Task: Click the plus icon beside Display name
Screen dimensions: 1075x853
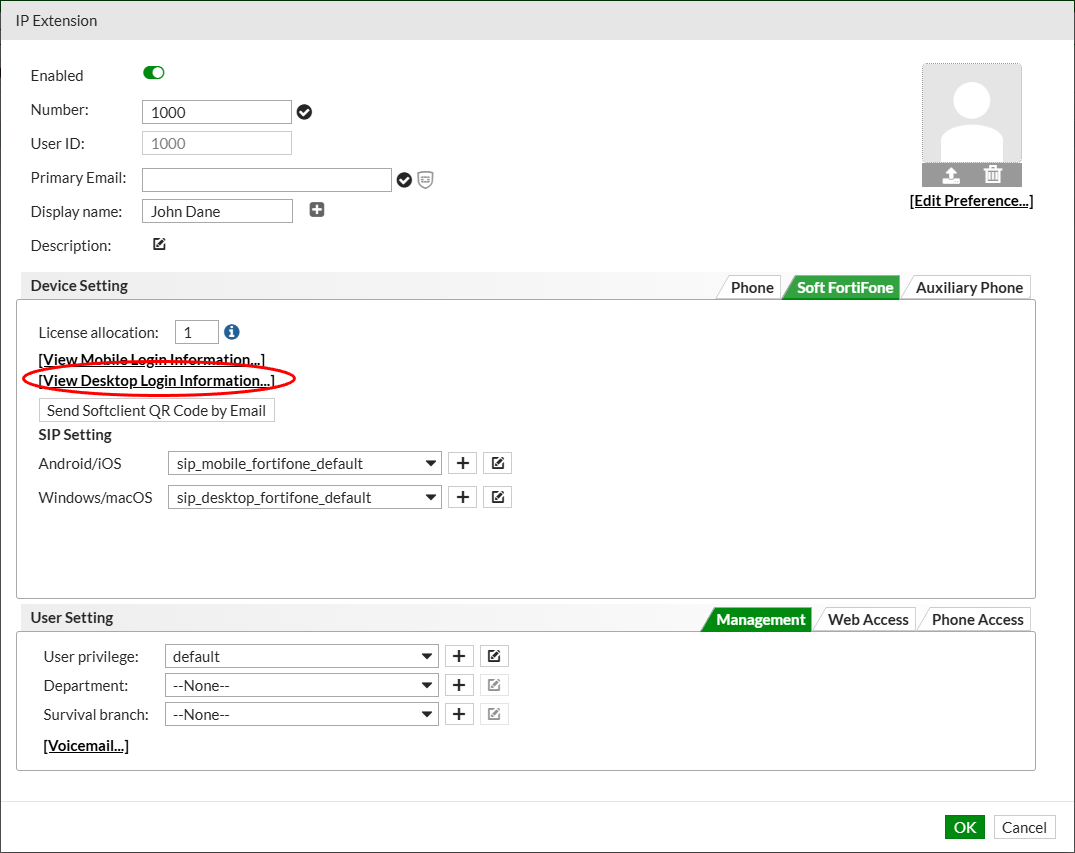Action: pyautogui.click(x=317, y=210)
